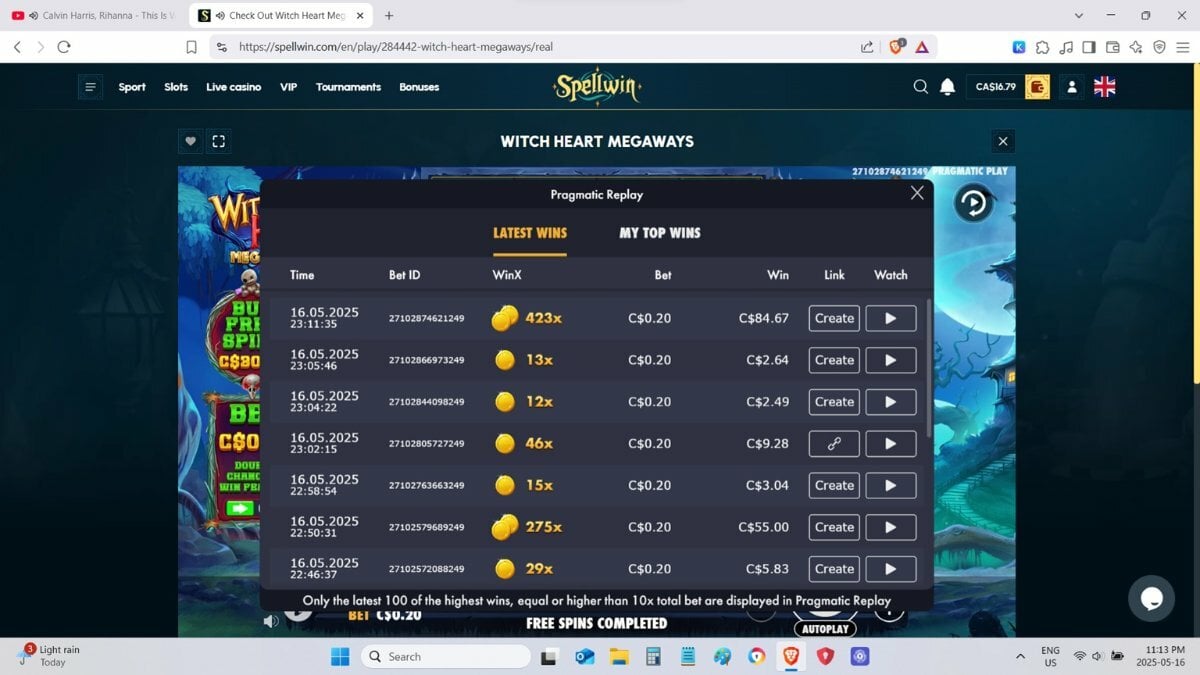
Task: Create link for the C$5.83 win
Action: coord(834,569)
